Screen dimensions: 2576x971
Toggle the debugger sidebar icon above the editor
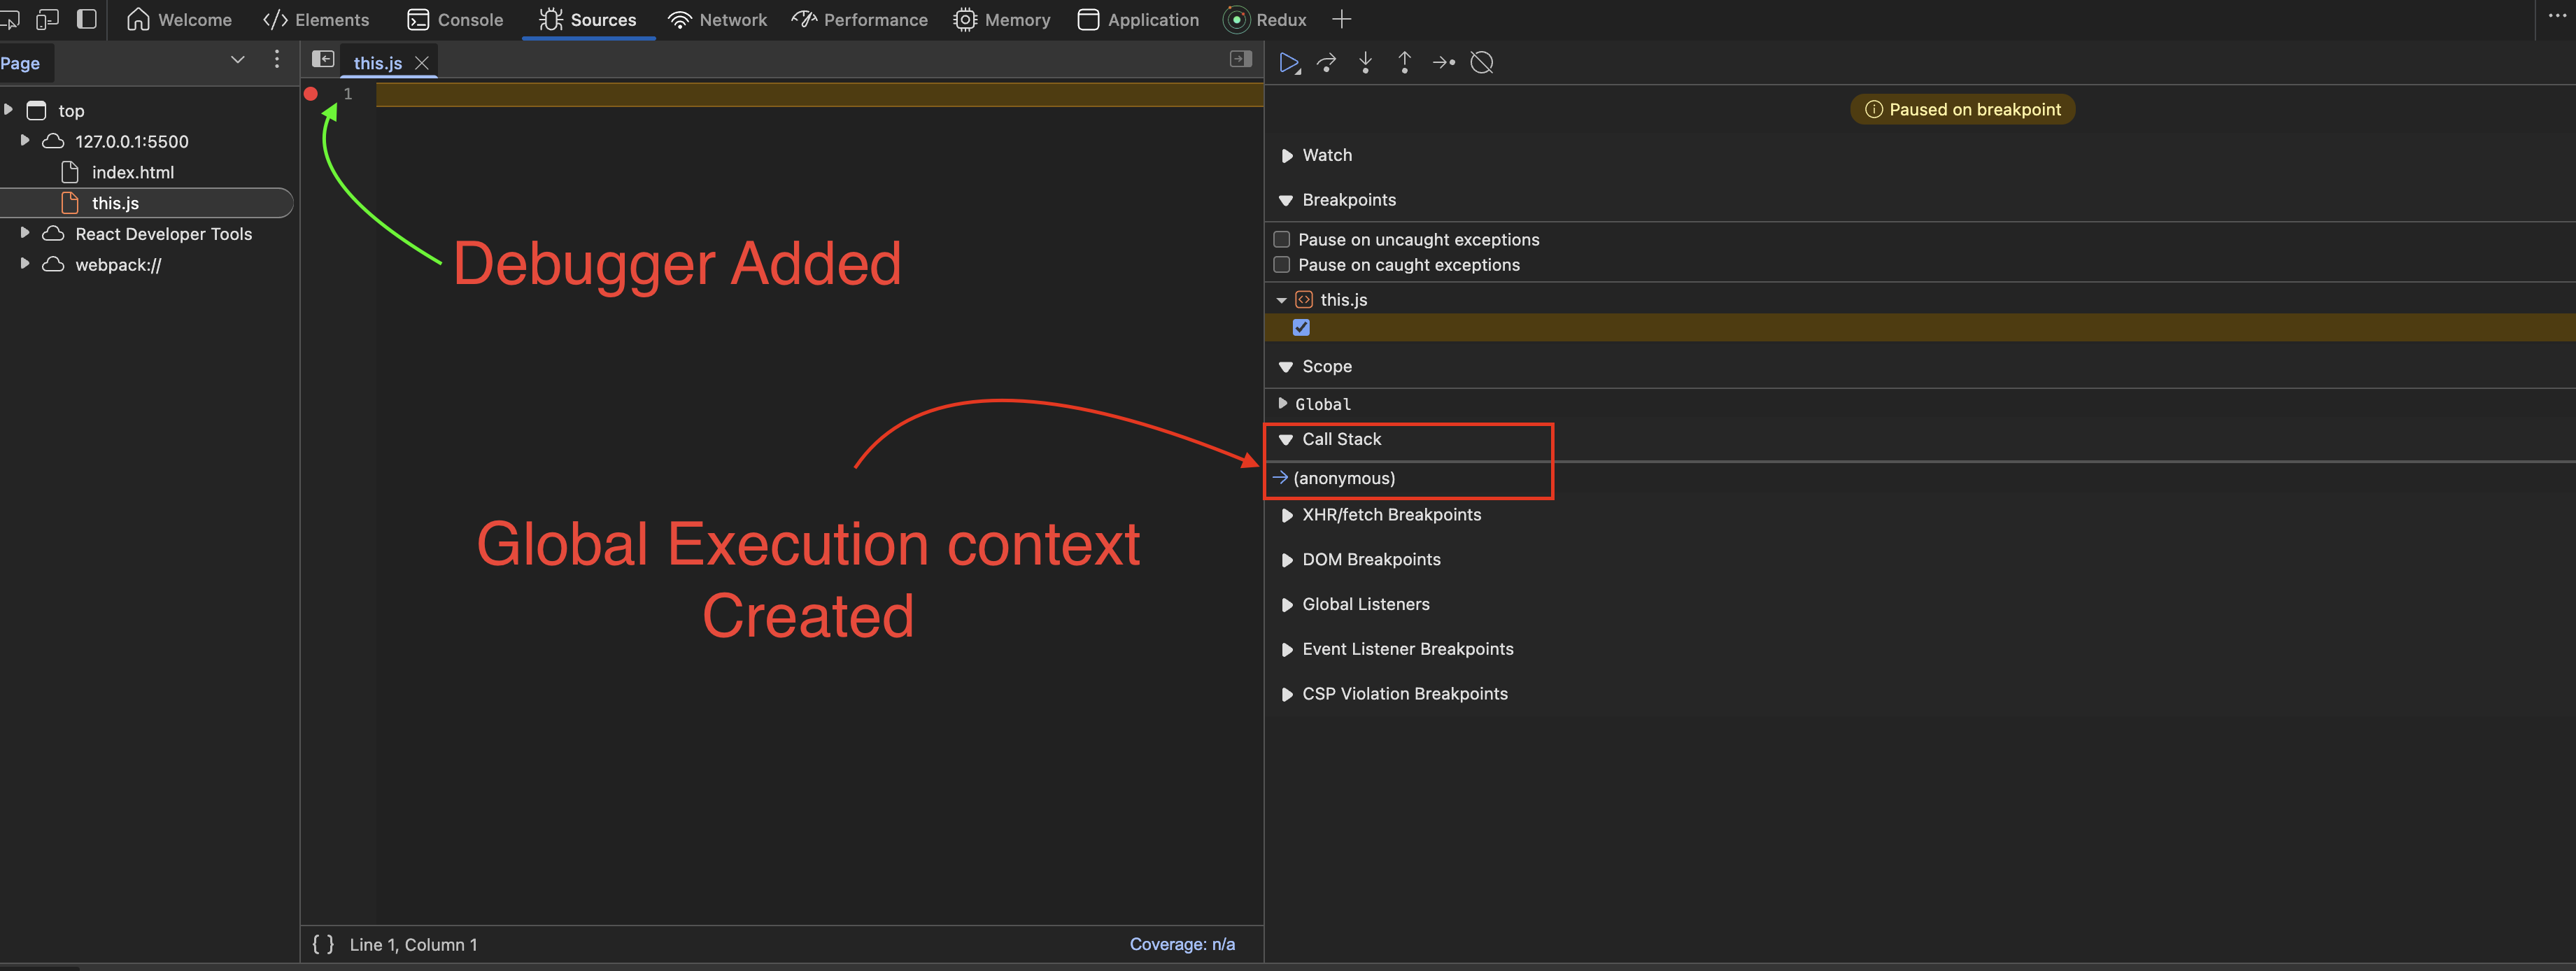point(1241,59)
